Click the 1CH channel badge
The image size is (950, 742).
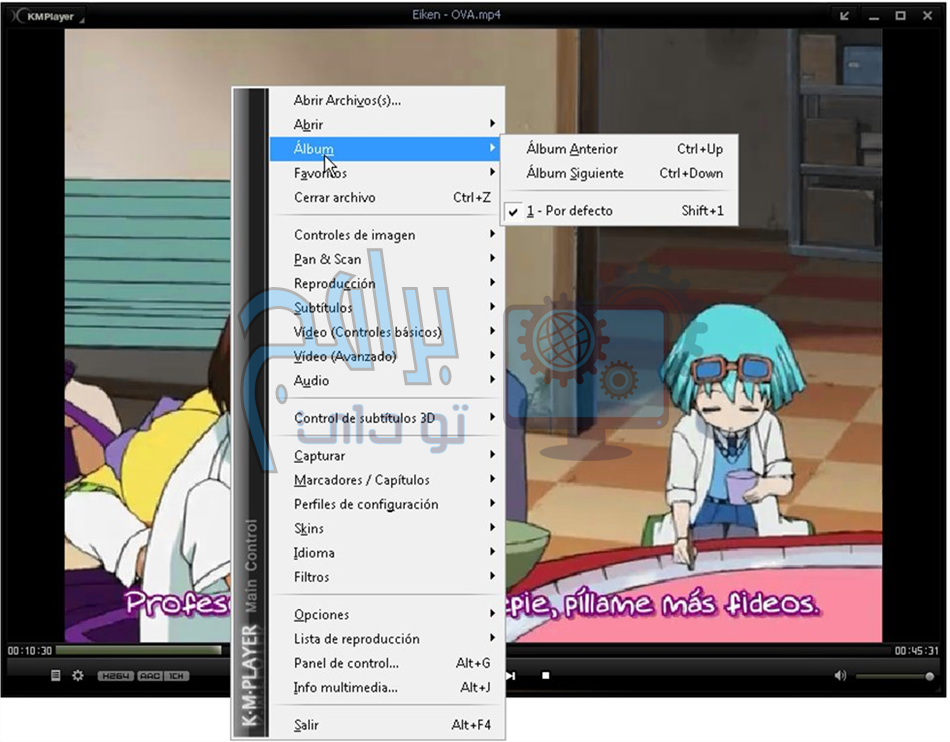[176, 677]
